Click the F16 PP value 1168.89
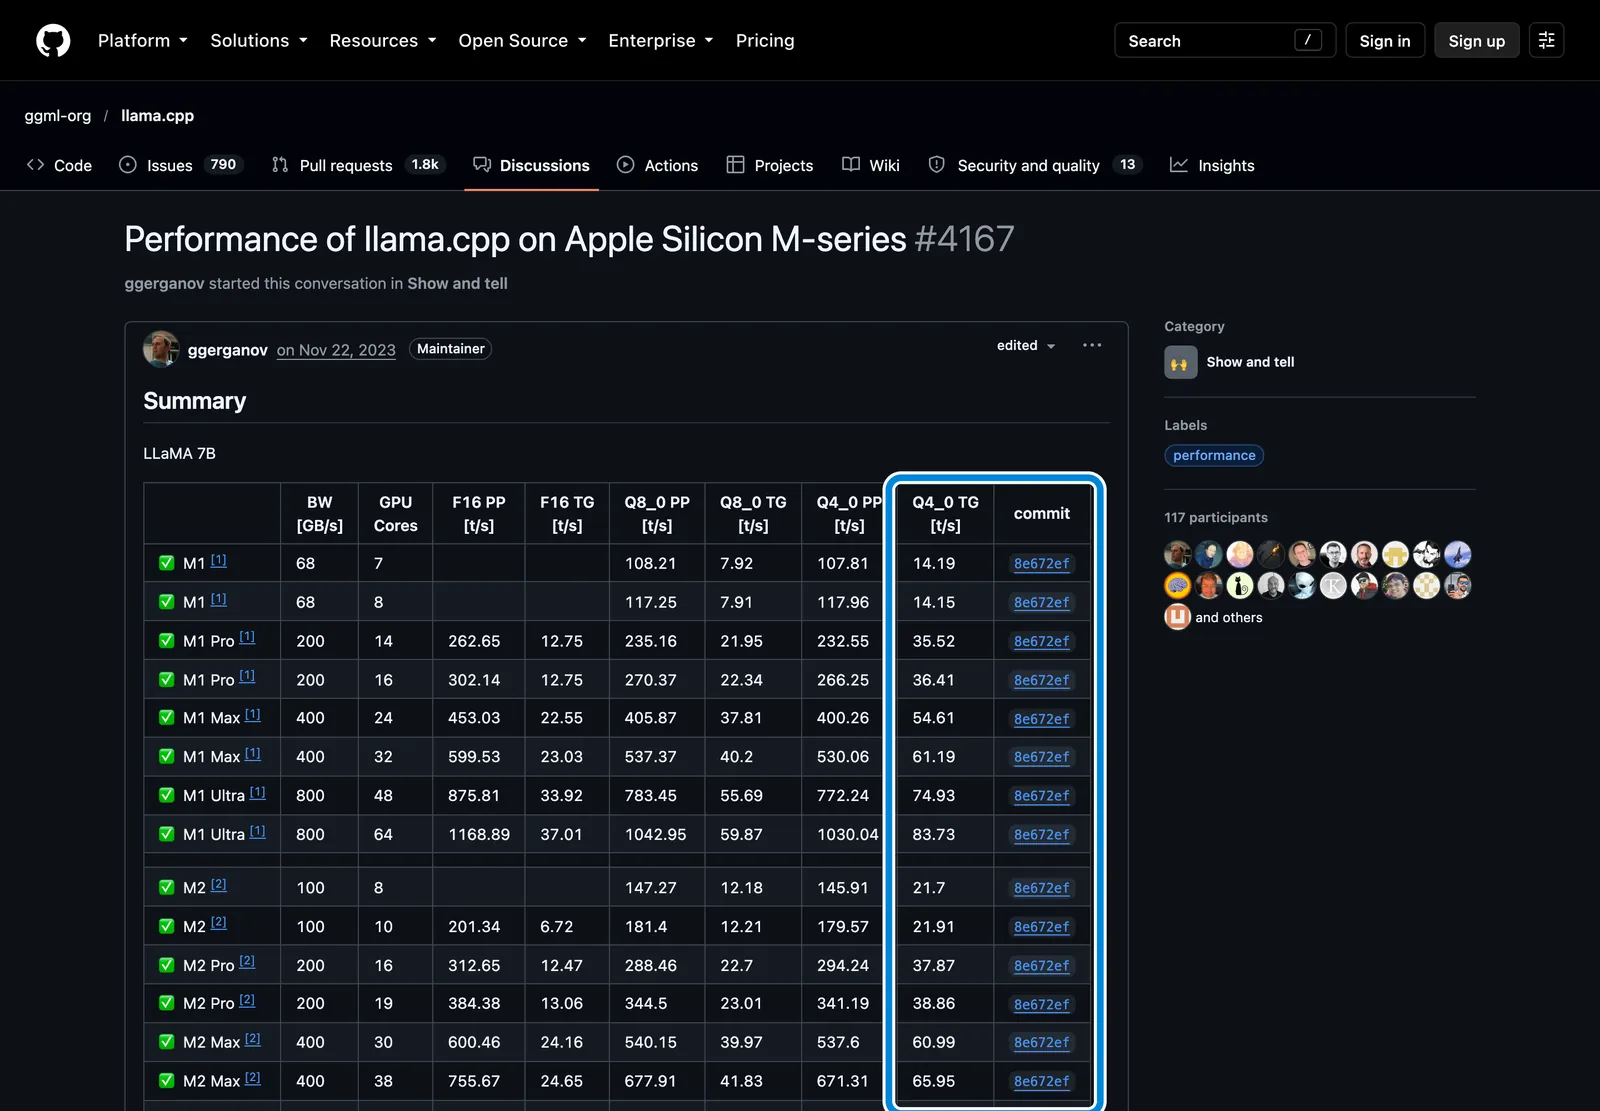Image resolution: width=1600 pixels, height=1111 pixels. coord(479,834)
